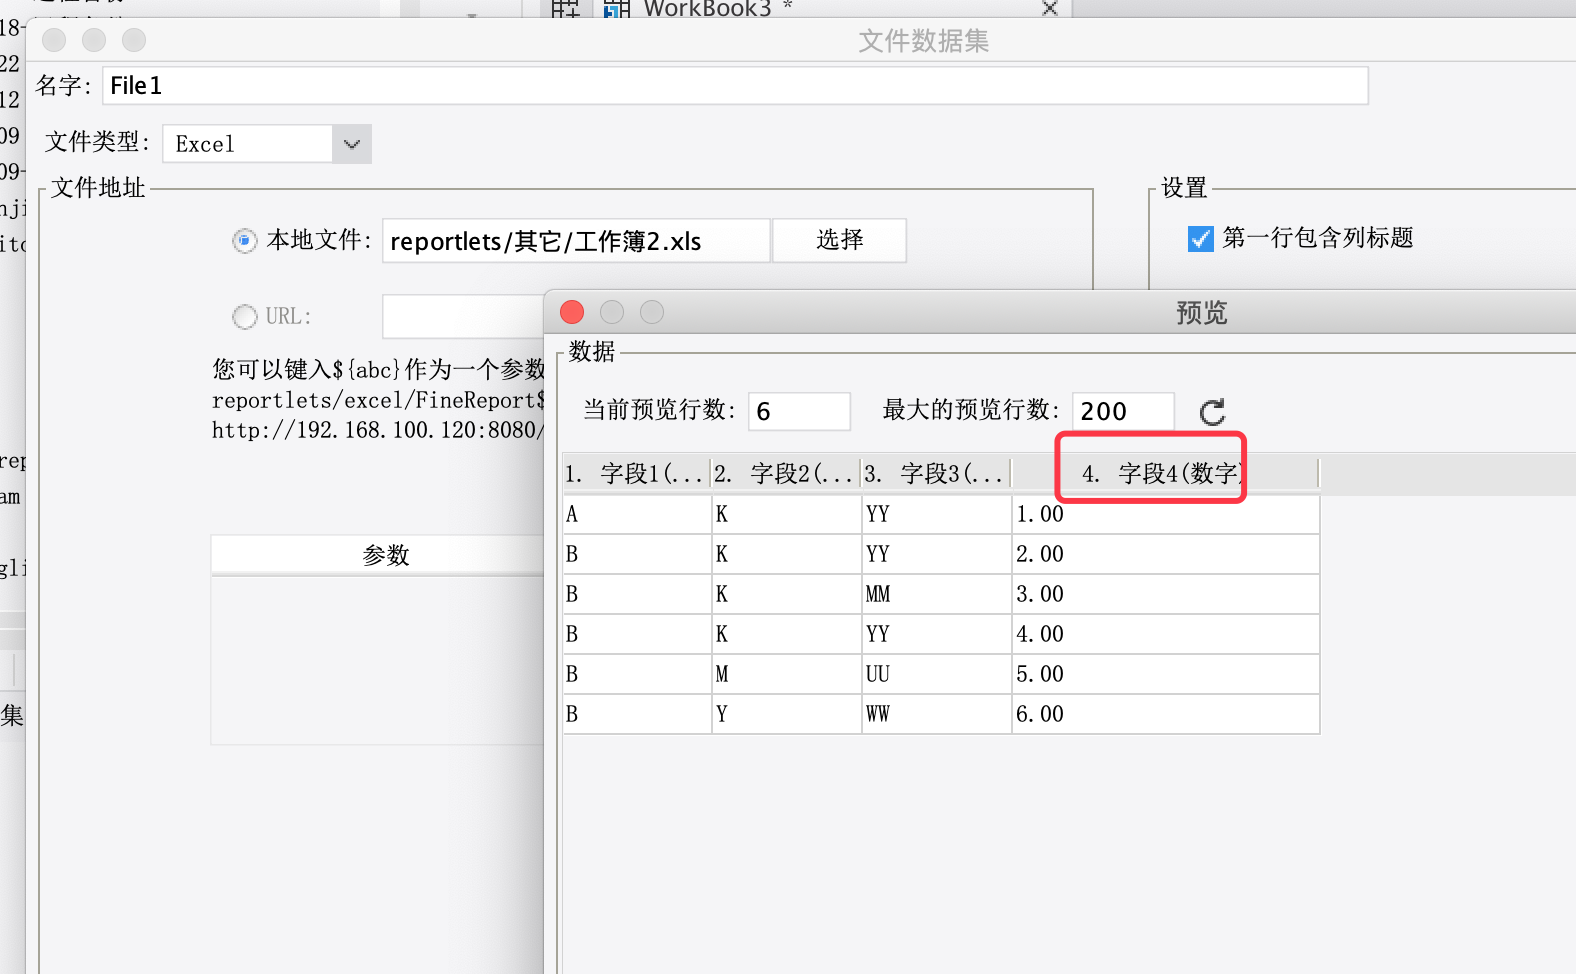1576x974 pixels.
Task: Open the 文件类型 Excel dropdown
Action: click(267, 144)
